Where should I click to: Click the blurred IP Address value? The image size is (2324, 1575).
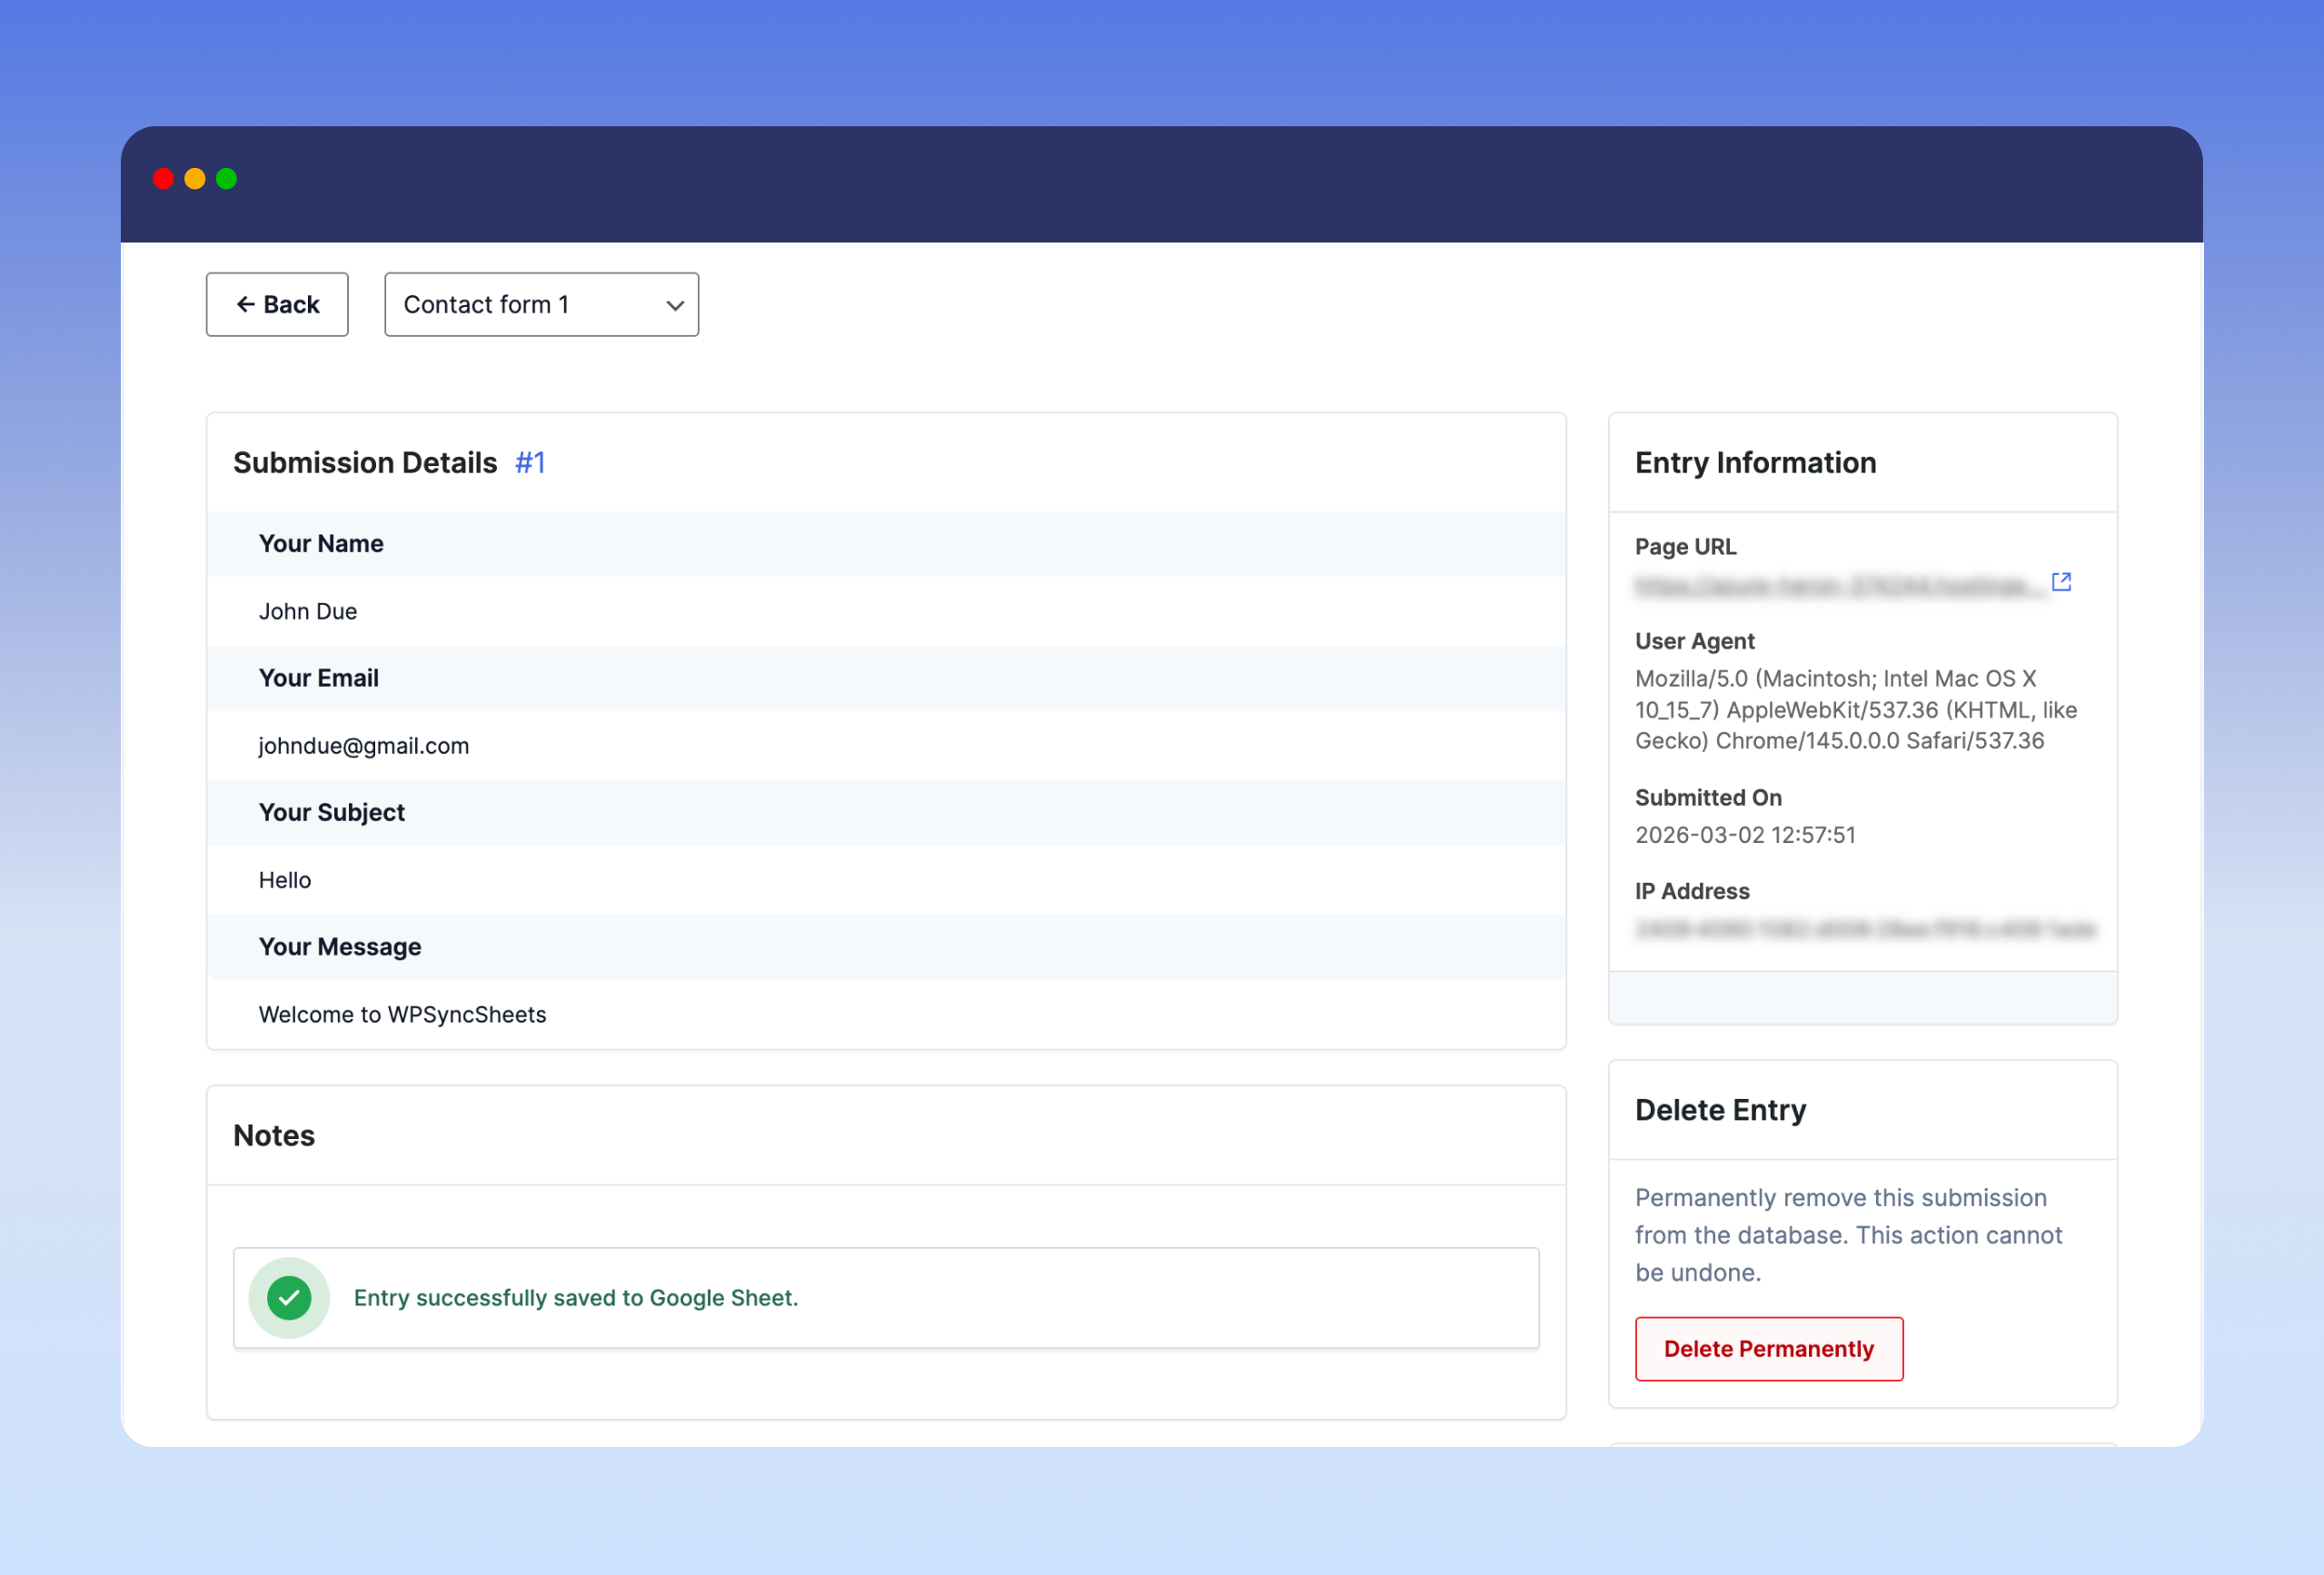(1864, 929)
